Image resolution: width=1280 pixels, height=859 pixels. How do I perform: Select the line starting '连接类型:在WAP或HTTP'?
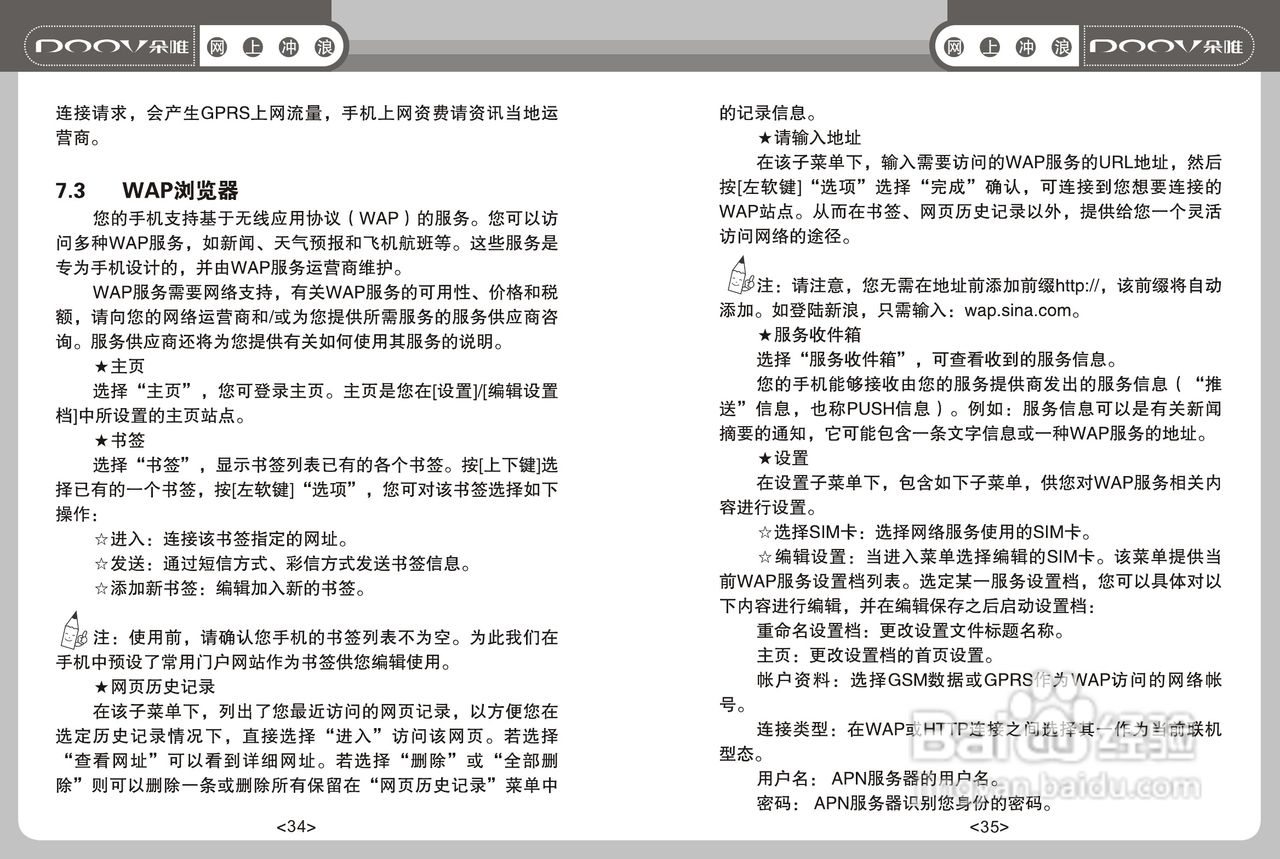point(989,730)
